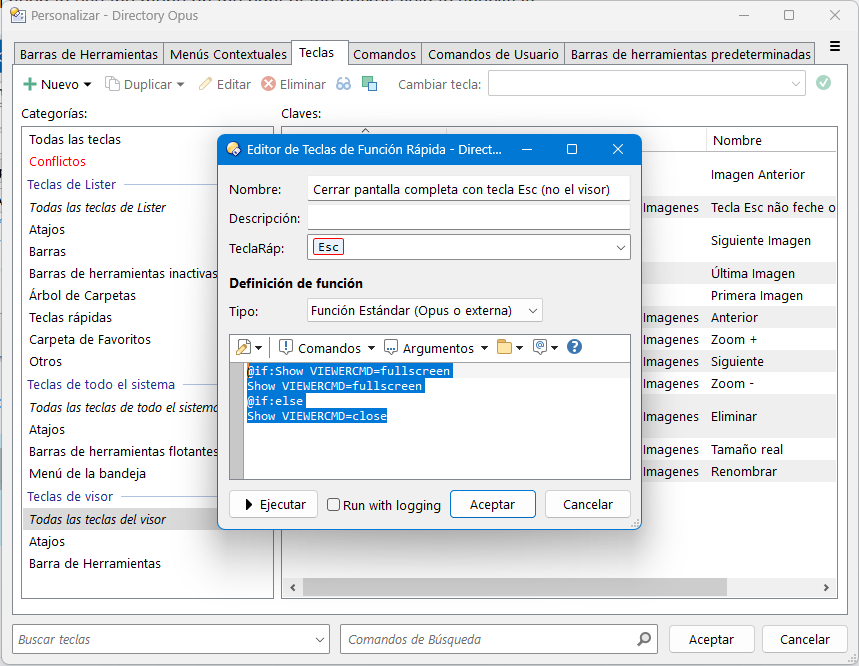This screenshot has width=859, height=666.
Task: Expand the Duplicar dropdown arrow
Action: [180, 85]
